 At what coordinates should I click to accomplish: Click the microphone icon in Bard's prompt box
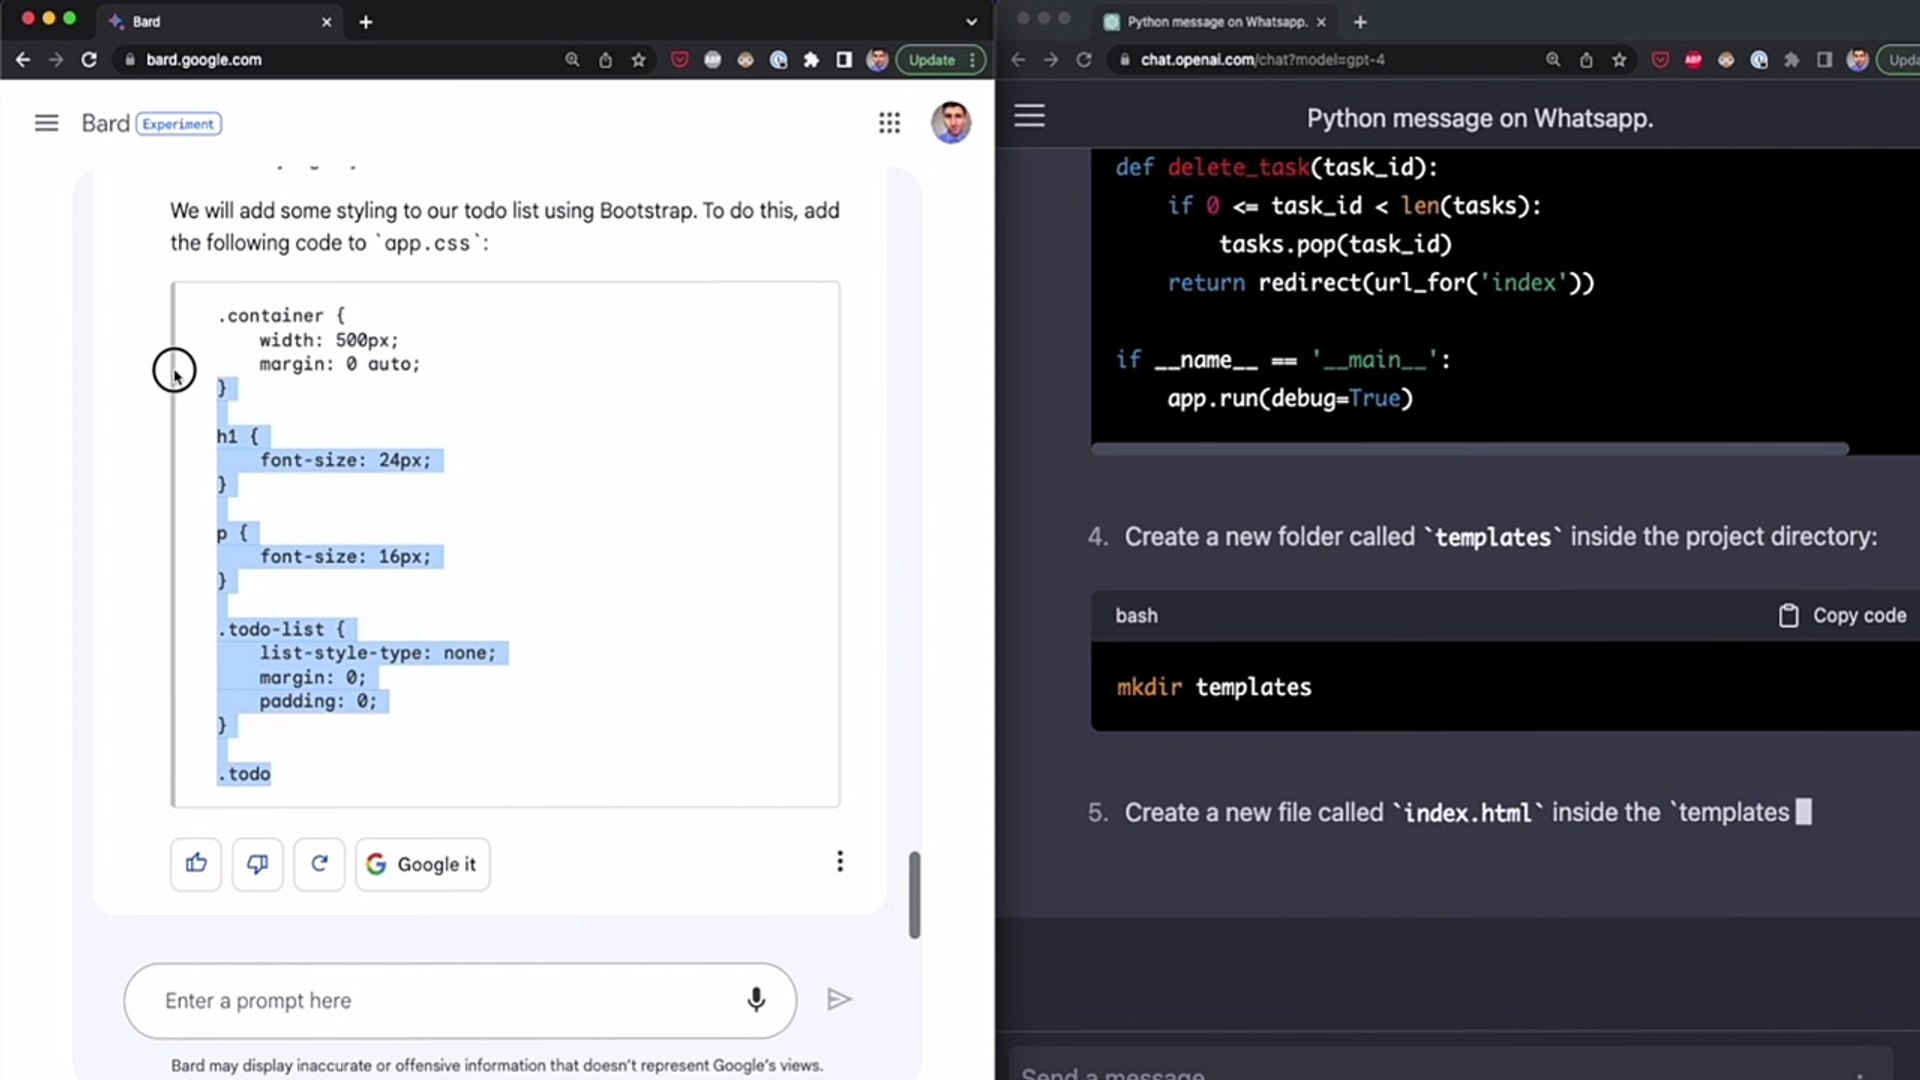[x=755, y=1000]
